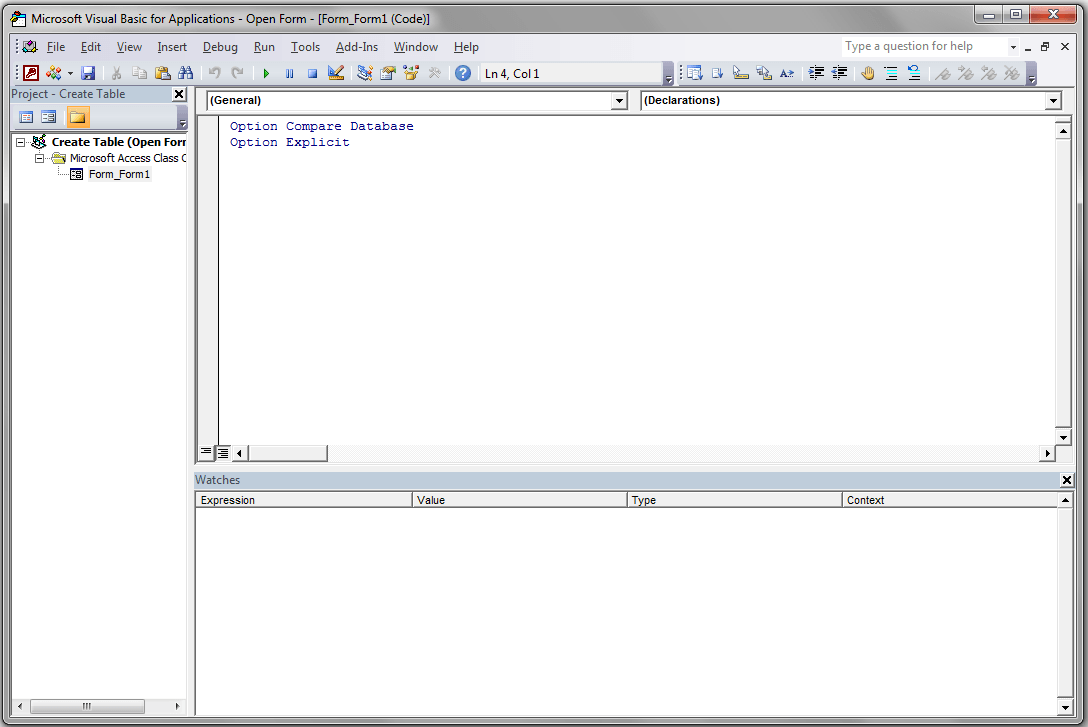Click the Expression column header in Watches
The width and height of the screenshot is (1088, 727).
(x=304, y=499)
